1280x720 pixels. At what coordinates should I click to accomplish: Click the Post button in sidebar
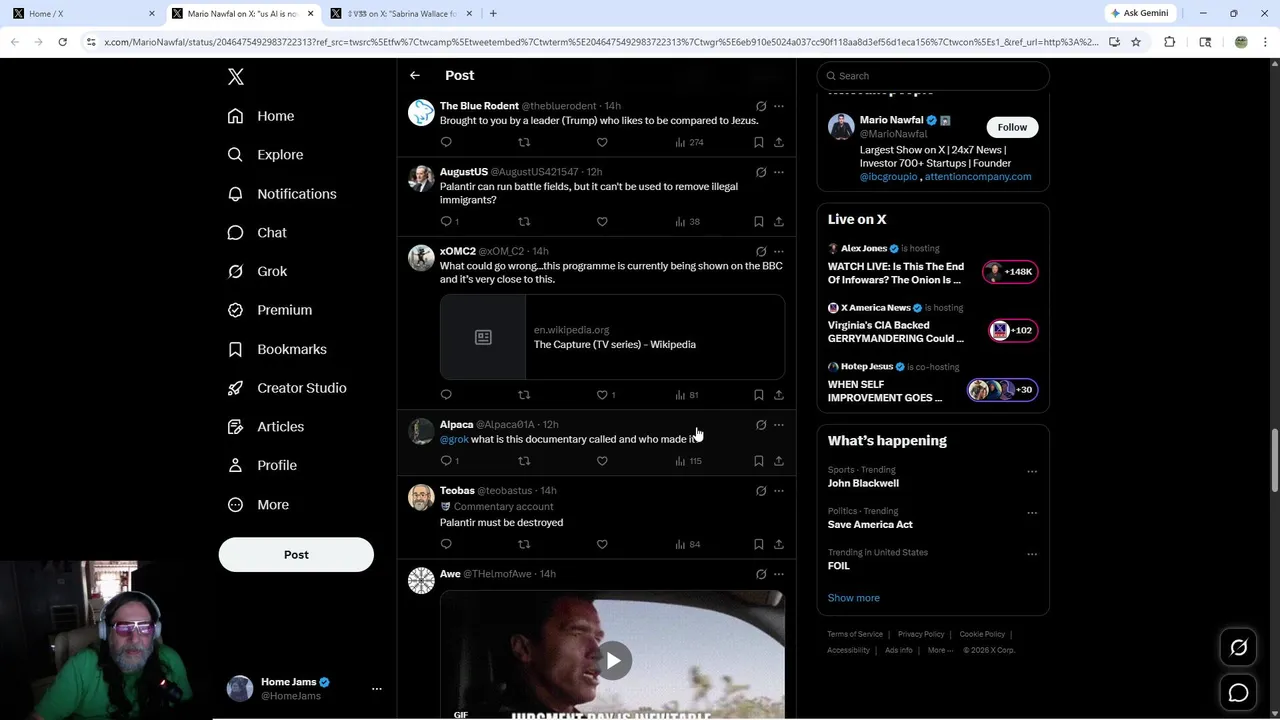click(x=296, y=555)
